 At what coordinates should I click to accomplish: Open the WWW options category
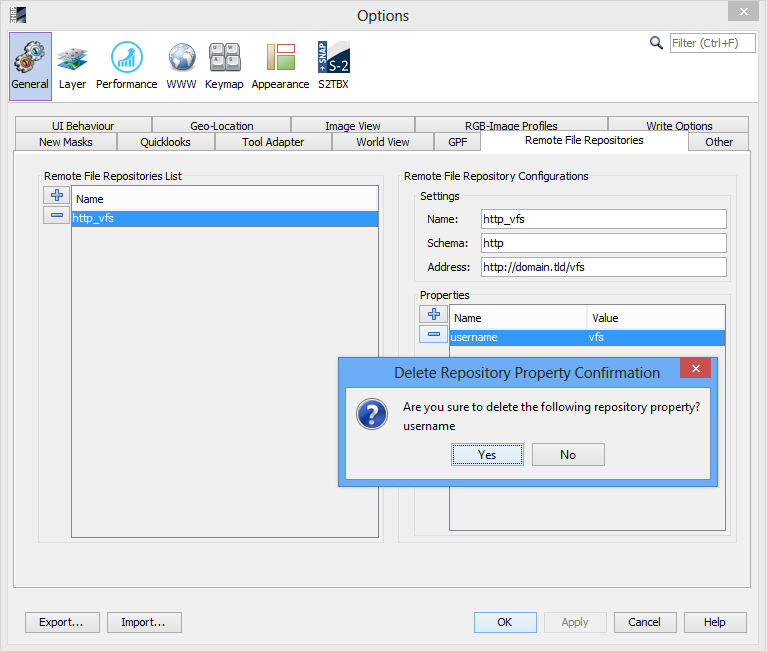pos(181,66)
